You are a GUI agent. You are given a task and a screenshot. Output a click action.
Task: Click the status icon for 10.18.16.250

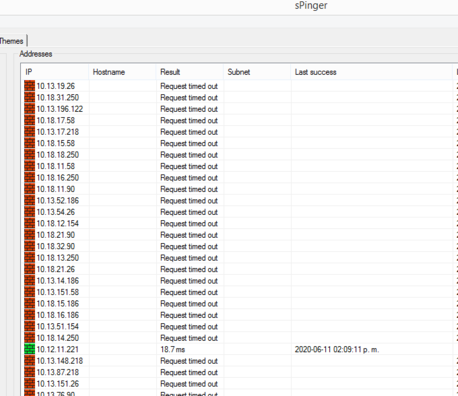pos(29,178)
